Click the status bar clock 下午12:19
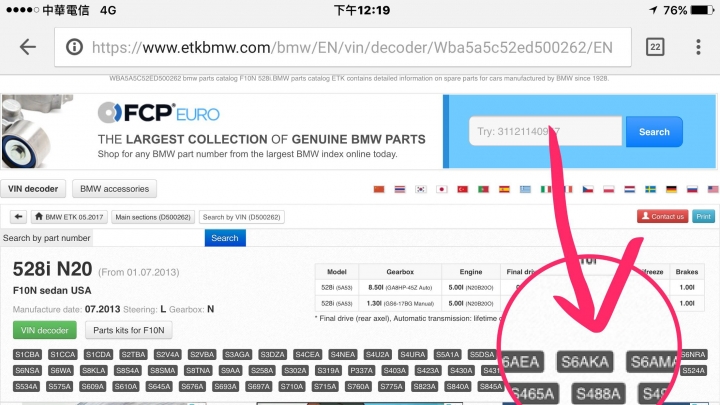720x405 pixels. pyautogui.click(x=362, y=10)
